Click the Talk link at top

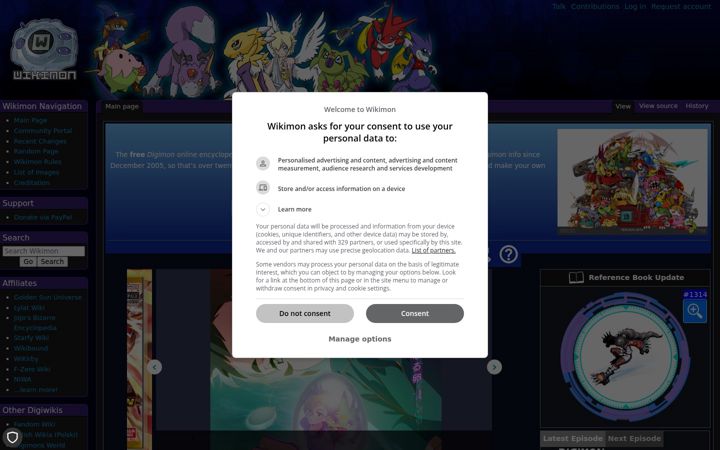[x=558, y=6]
